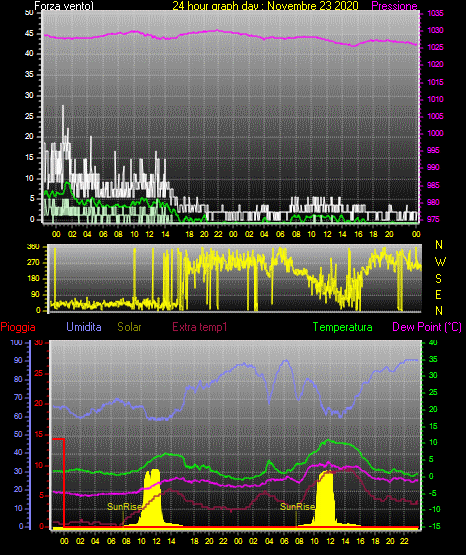Click the "Forza vento)" heading
This screenshot has width=466, height=555.
pyautogui.click(x=64, y=6)
